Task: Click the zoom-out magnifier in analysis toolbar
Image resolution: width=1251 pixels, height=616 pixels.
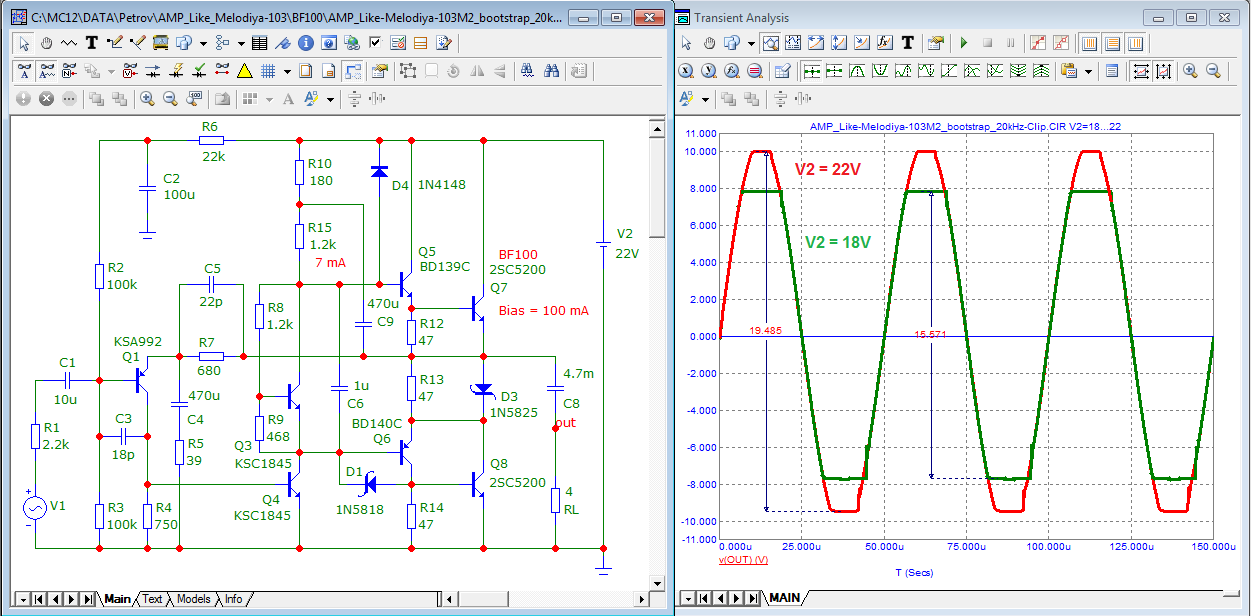Action: [1214, 71]
